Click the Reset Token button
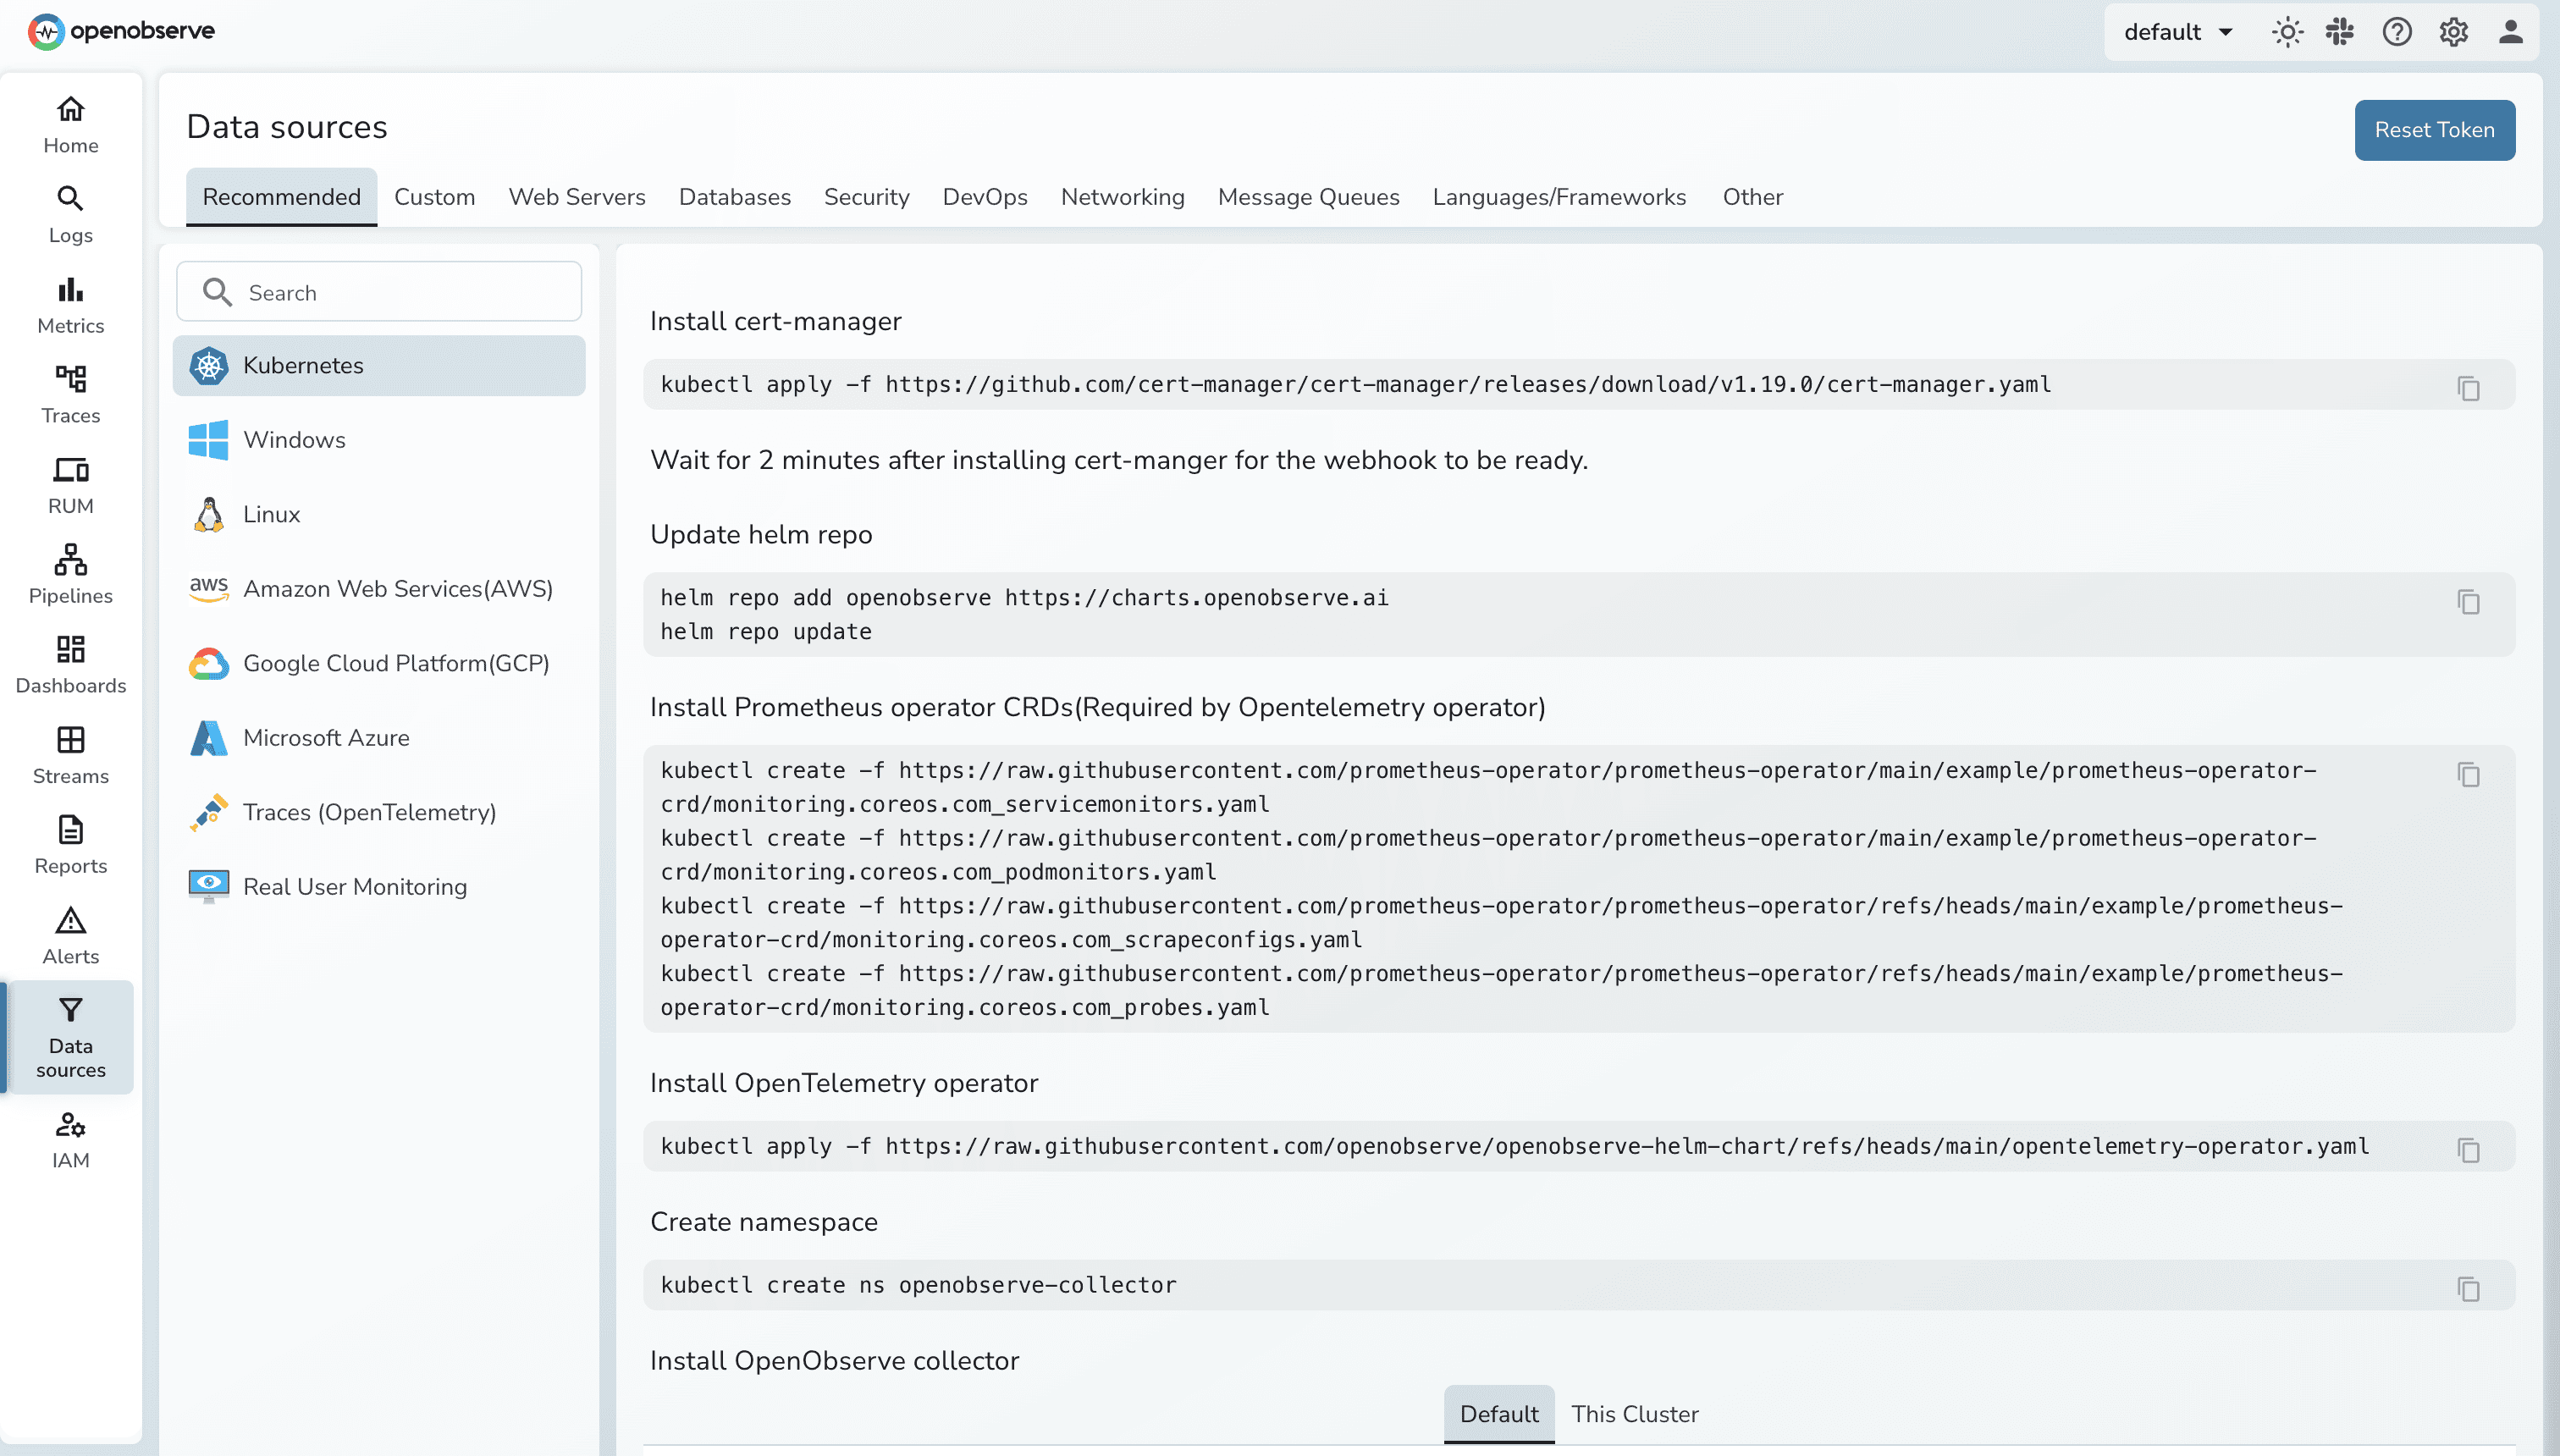Viewport: 2560px width, 1456px height. tap(2434, 129)
